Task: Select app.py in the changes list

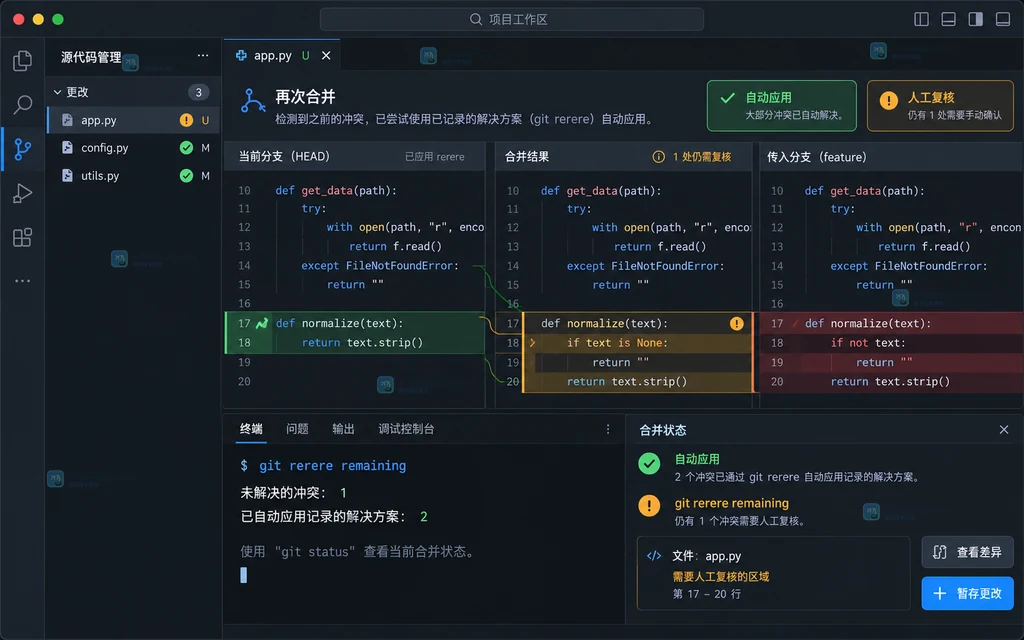Action: 133,120
